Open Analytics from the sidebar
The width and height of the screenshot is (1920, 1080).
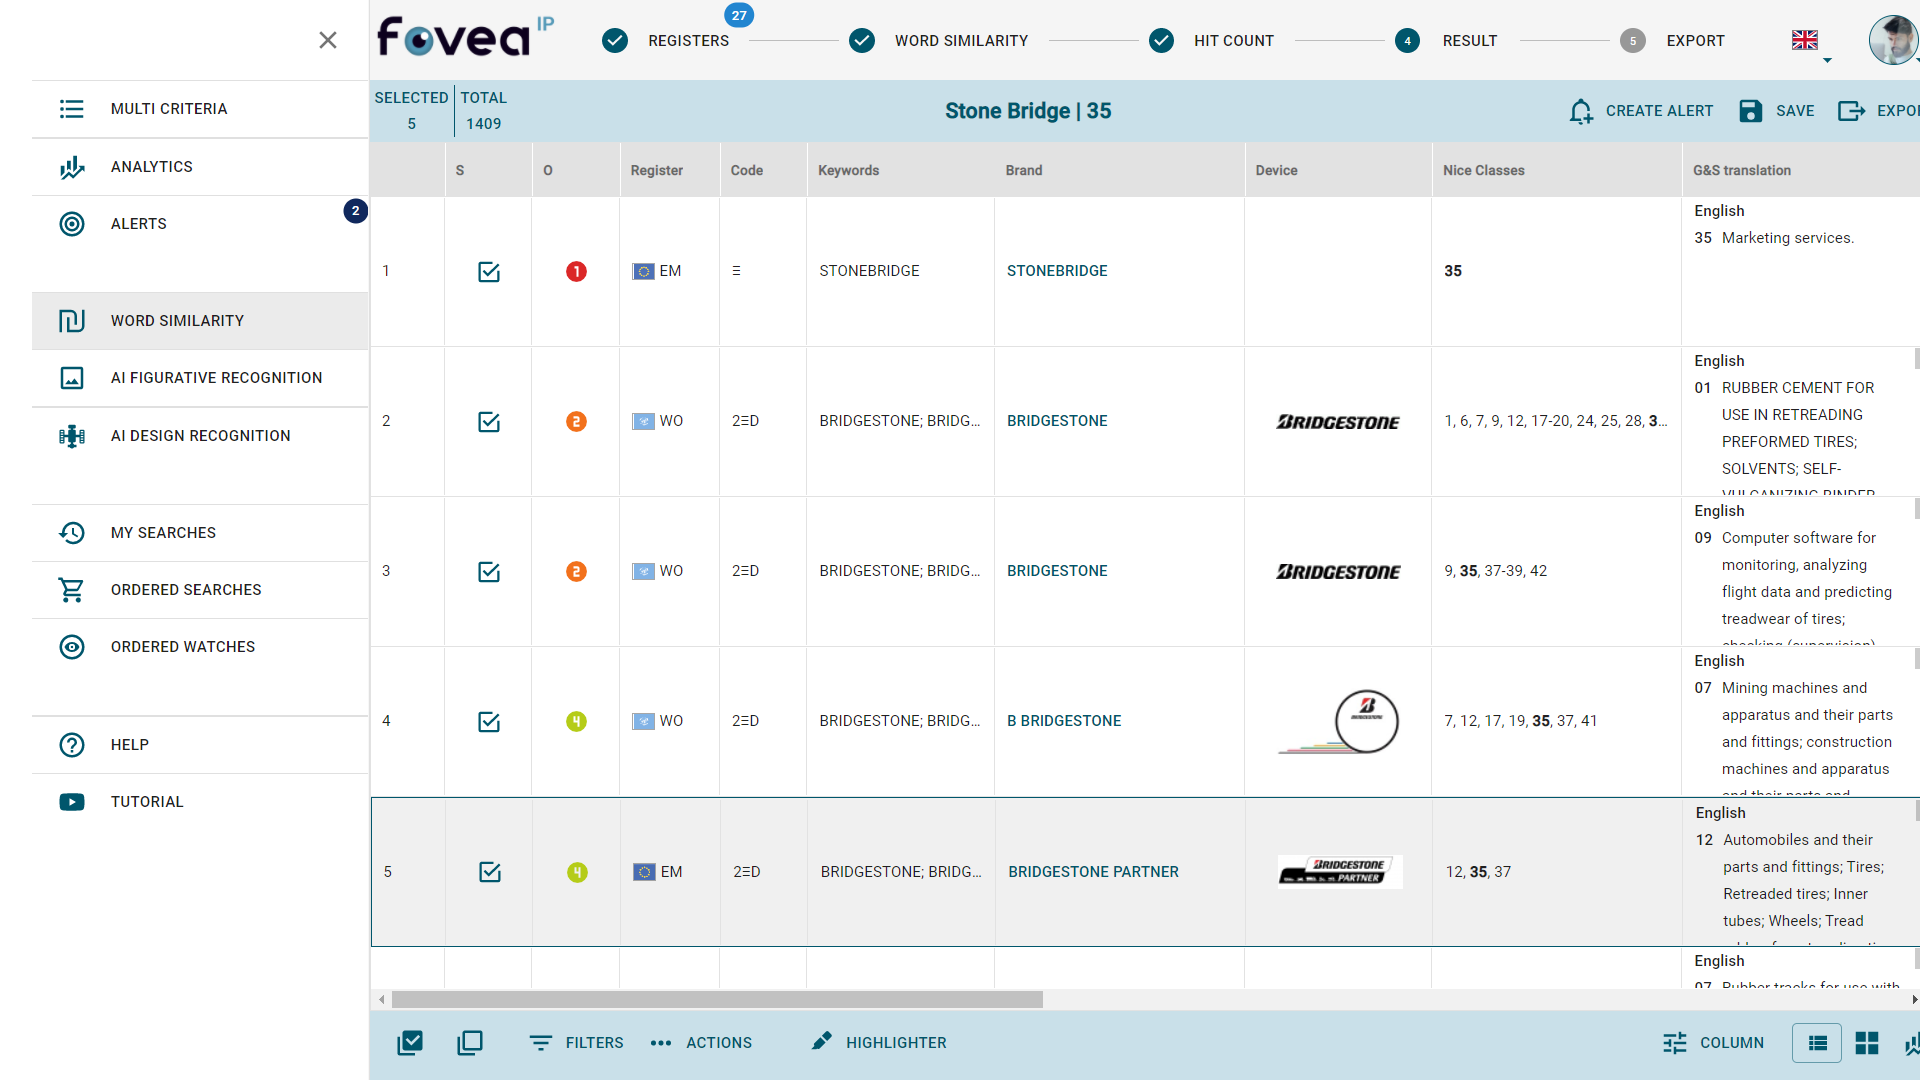point(151,167)
